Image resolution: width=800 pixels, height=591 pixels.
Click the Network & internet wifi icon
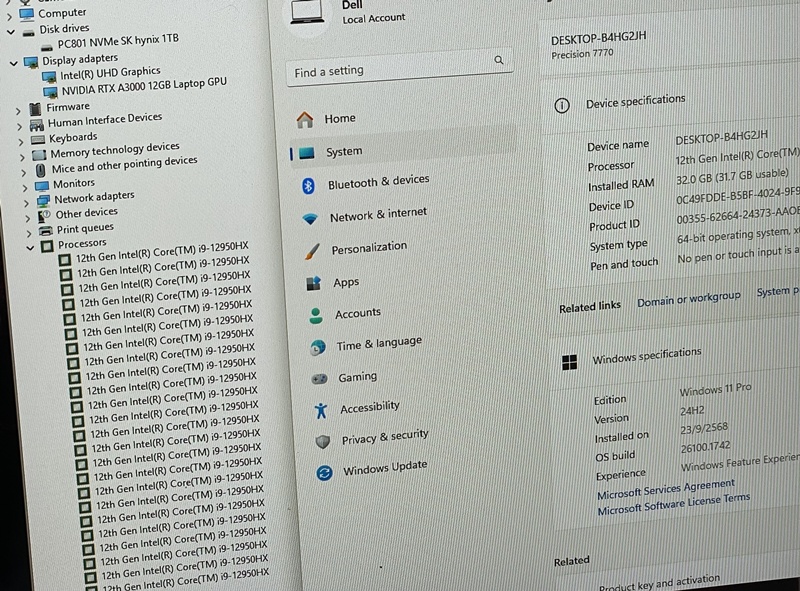coord(310,218)
